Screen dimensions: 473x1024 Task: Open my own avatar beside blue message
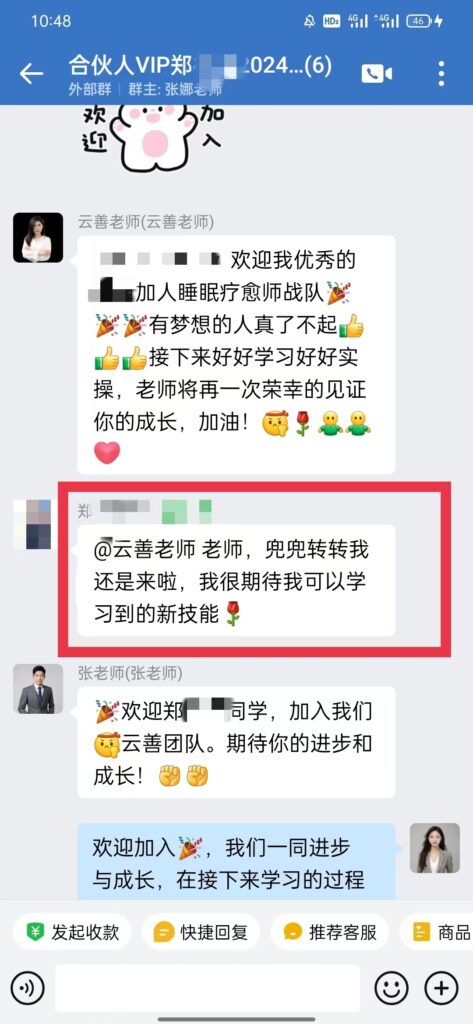coord(434,848)
